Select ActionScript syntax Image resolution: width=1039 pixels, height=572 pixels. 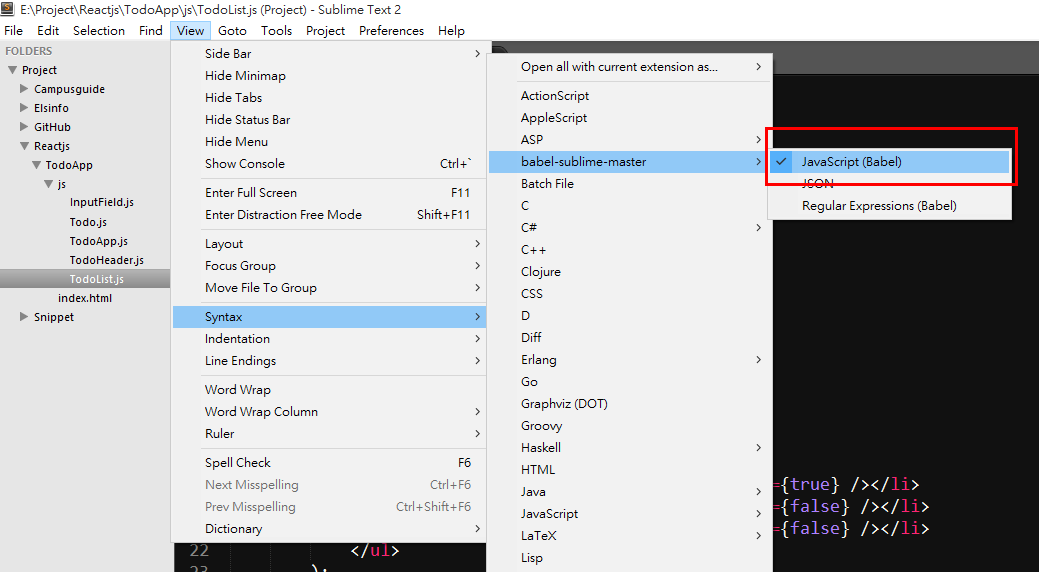pyautogui.click(x=629, y=95)
